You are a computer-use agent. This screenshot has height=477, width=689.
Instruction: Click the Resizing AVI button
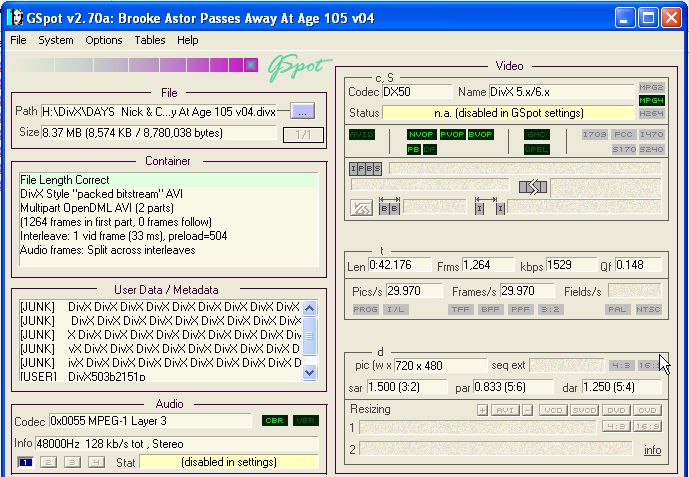[505, 410]
